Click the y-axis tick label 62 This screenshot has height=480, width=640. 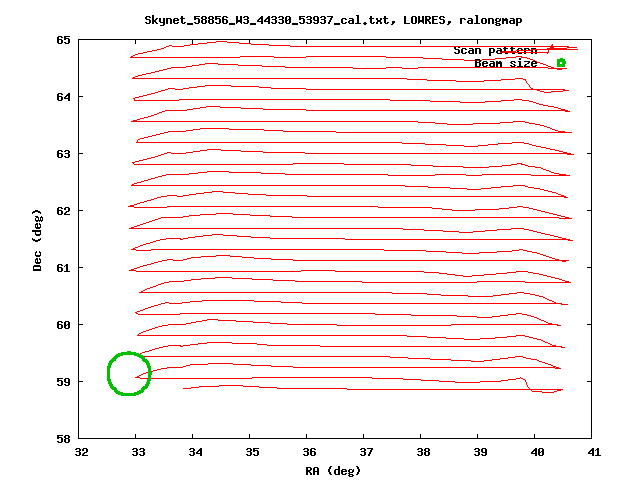[63, 211]
